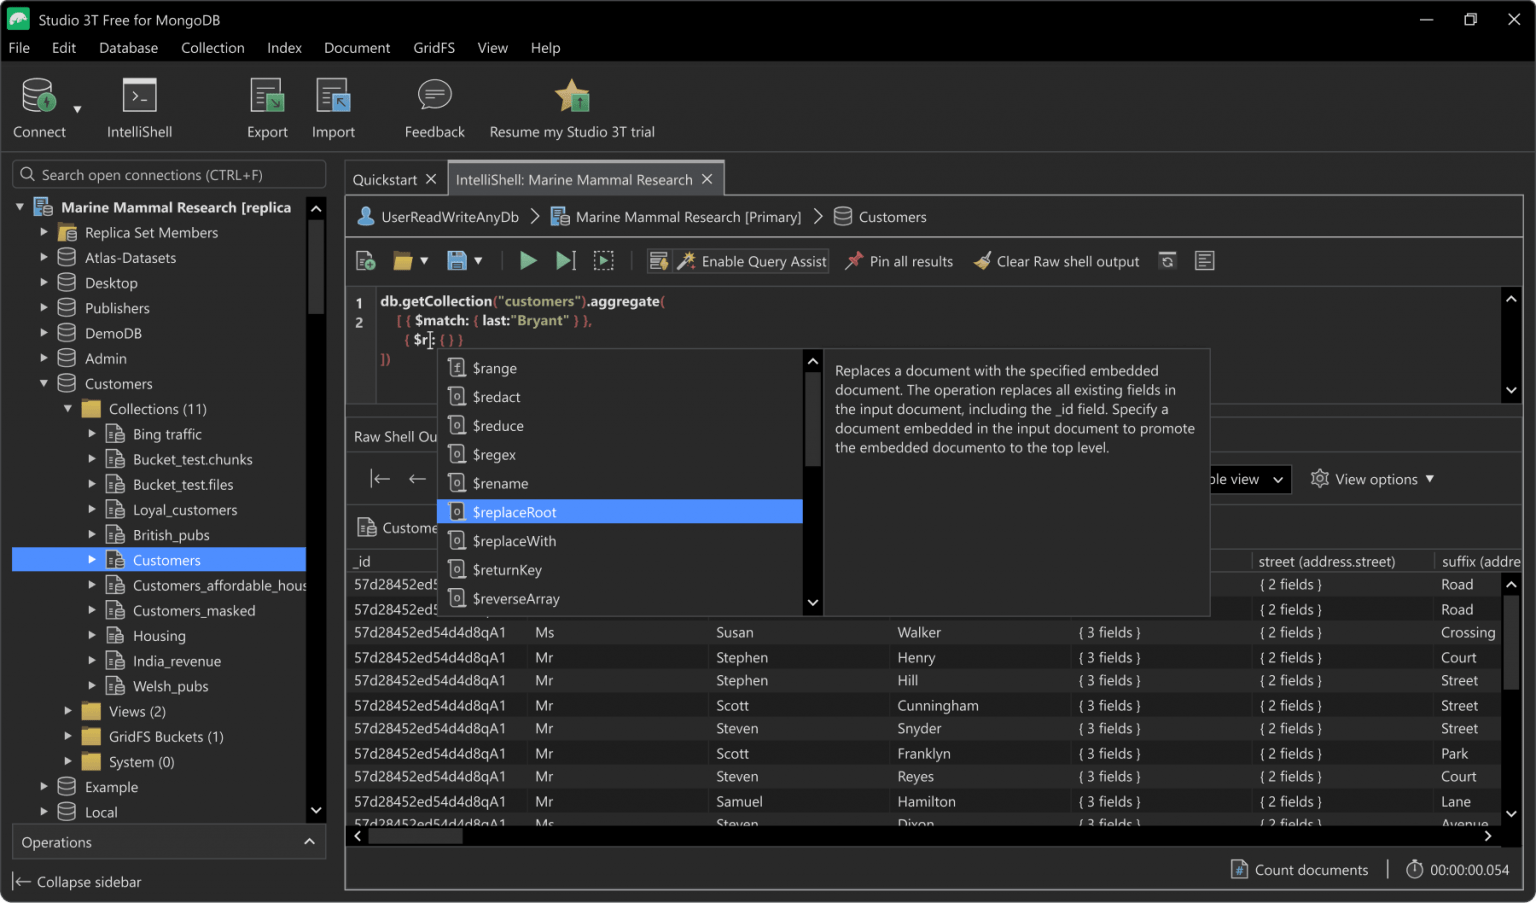Run the aggregation script with the green play icon
The image size is (1536, 903).
click(x=528, y=260)
